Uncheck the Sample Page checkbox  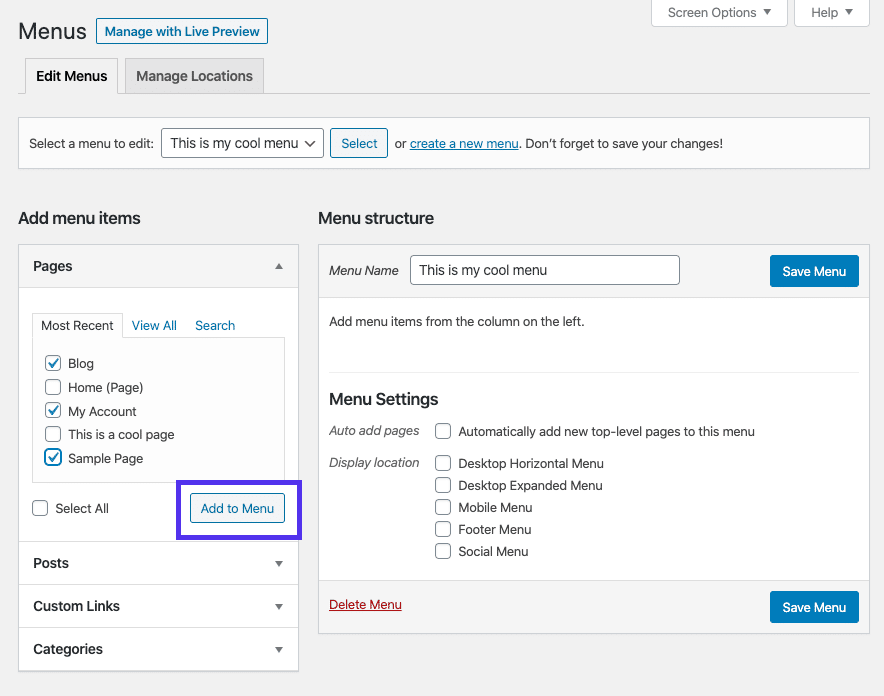[x=53, y=458]
